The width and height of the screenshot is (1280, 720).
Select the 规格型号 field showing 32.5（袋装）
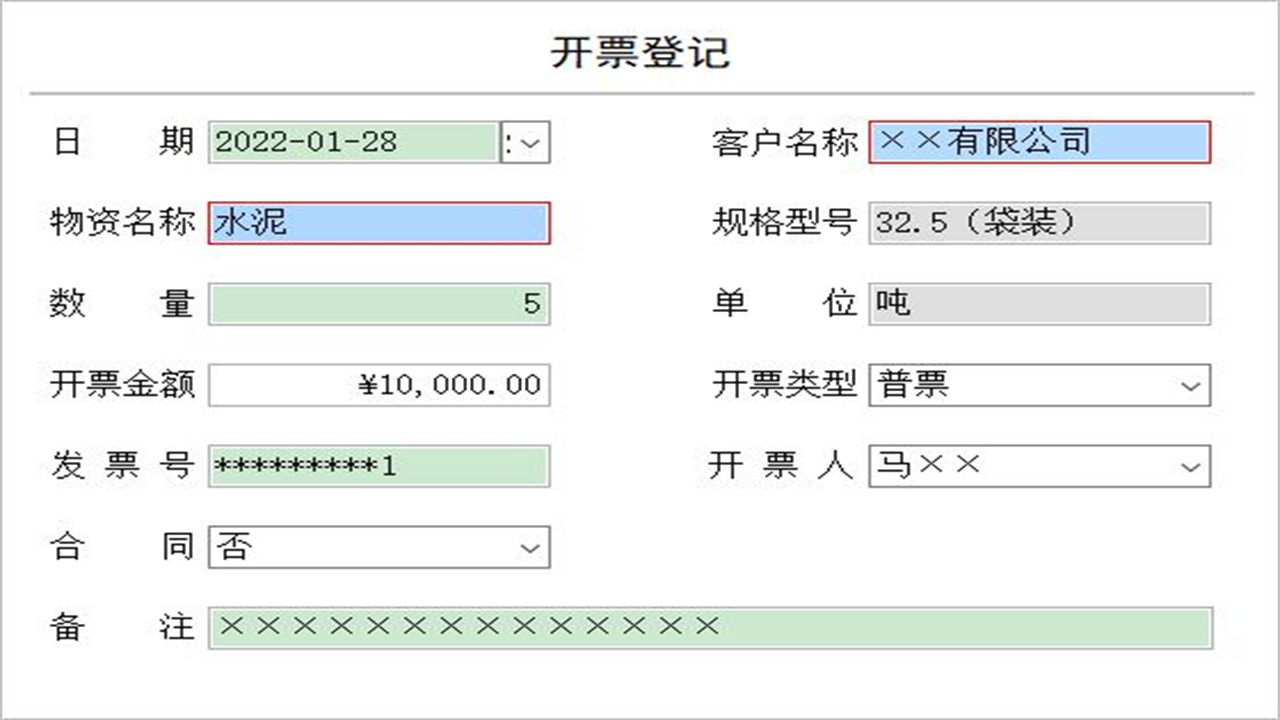click(1040, 223)
